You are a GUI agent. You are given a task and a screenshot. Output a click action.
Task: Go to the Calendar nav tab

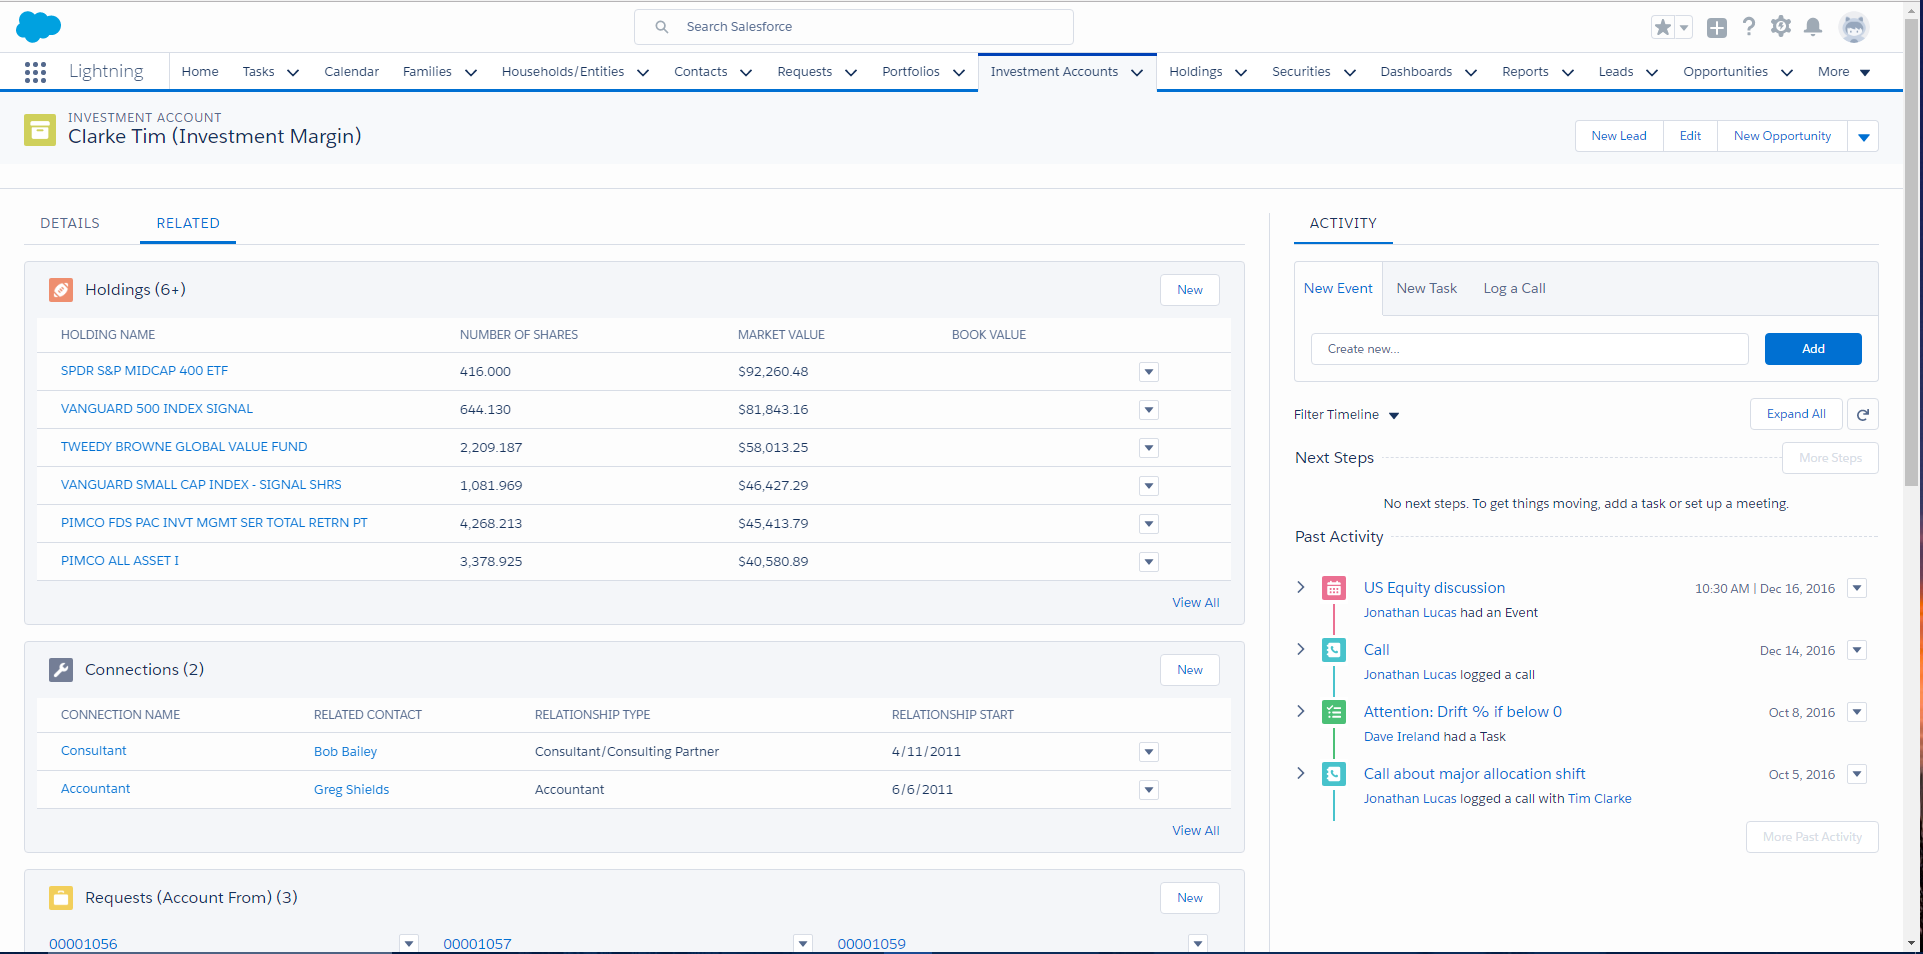click(351, 72)
